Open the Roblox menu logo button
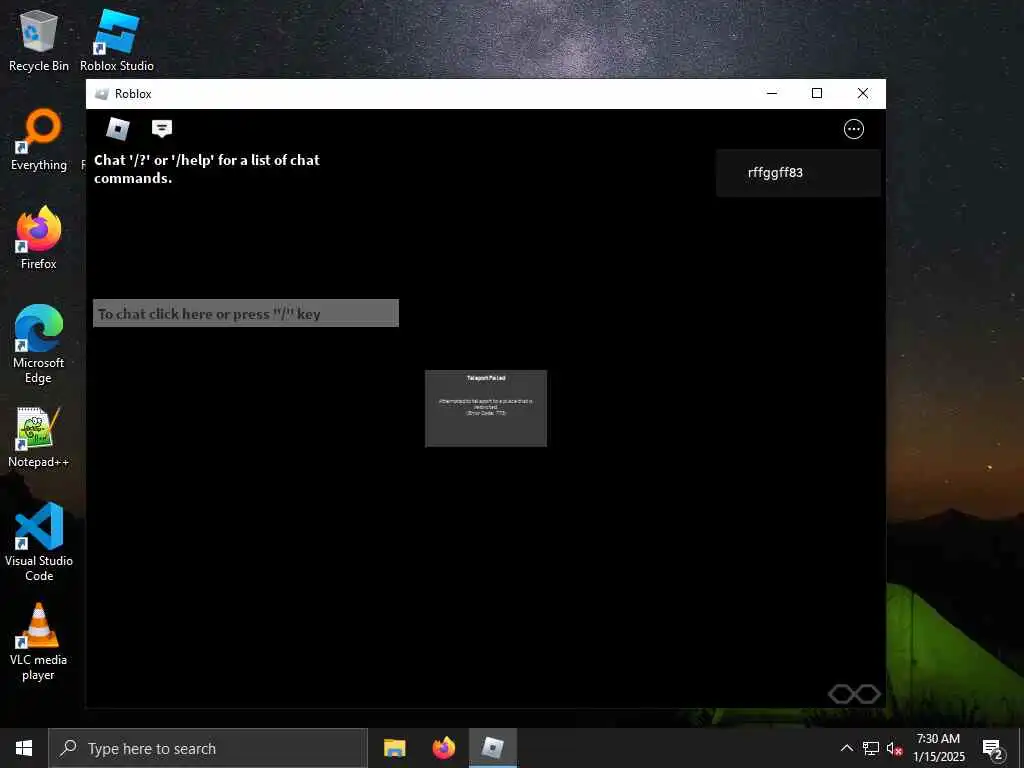Screen dimensions: 1024x768 (118, 129)
